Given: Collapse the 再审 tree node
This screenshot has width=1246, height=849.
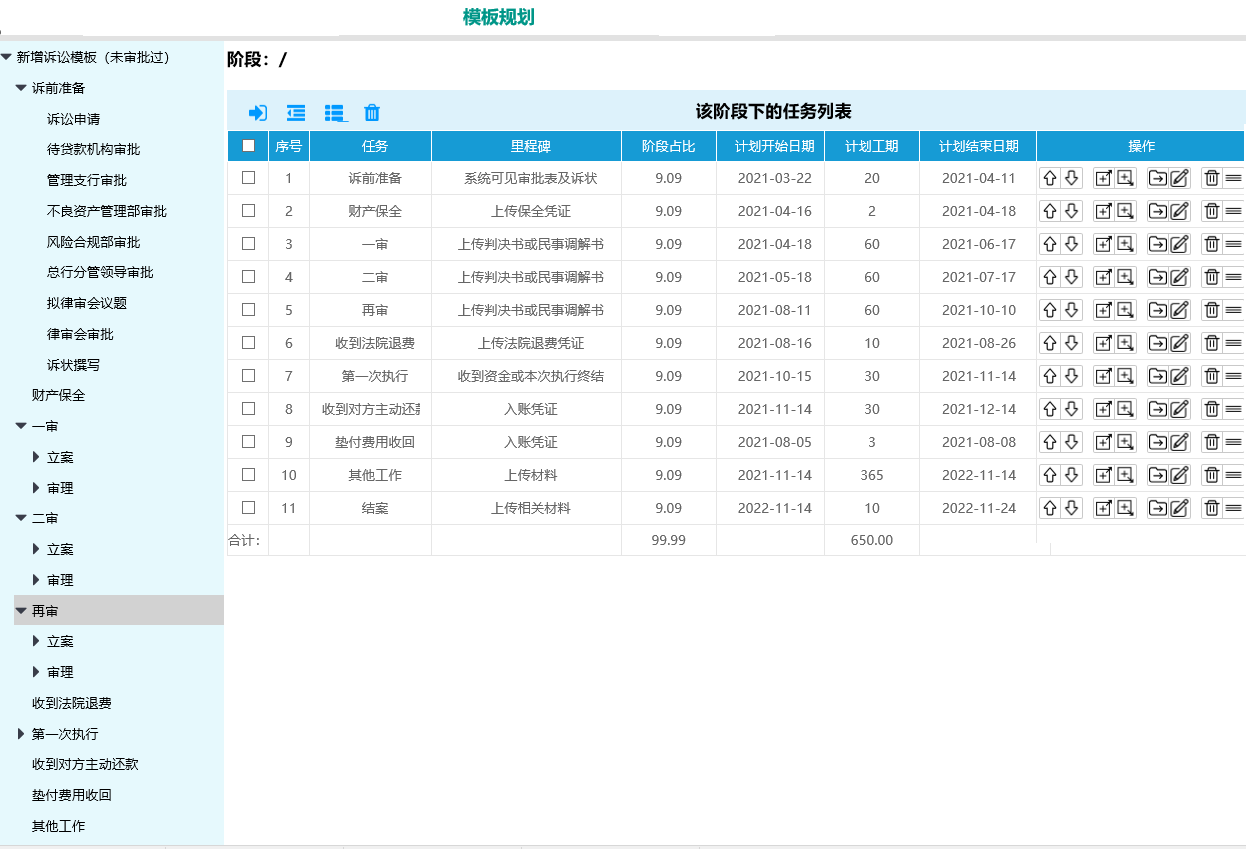Looking at the screenshot, I should coord(20,610).
